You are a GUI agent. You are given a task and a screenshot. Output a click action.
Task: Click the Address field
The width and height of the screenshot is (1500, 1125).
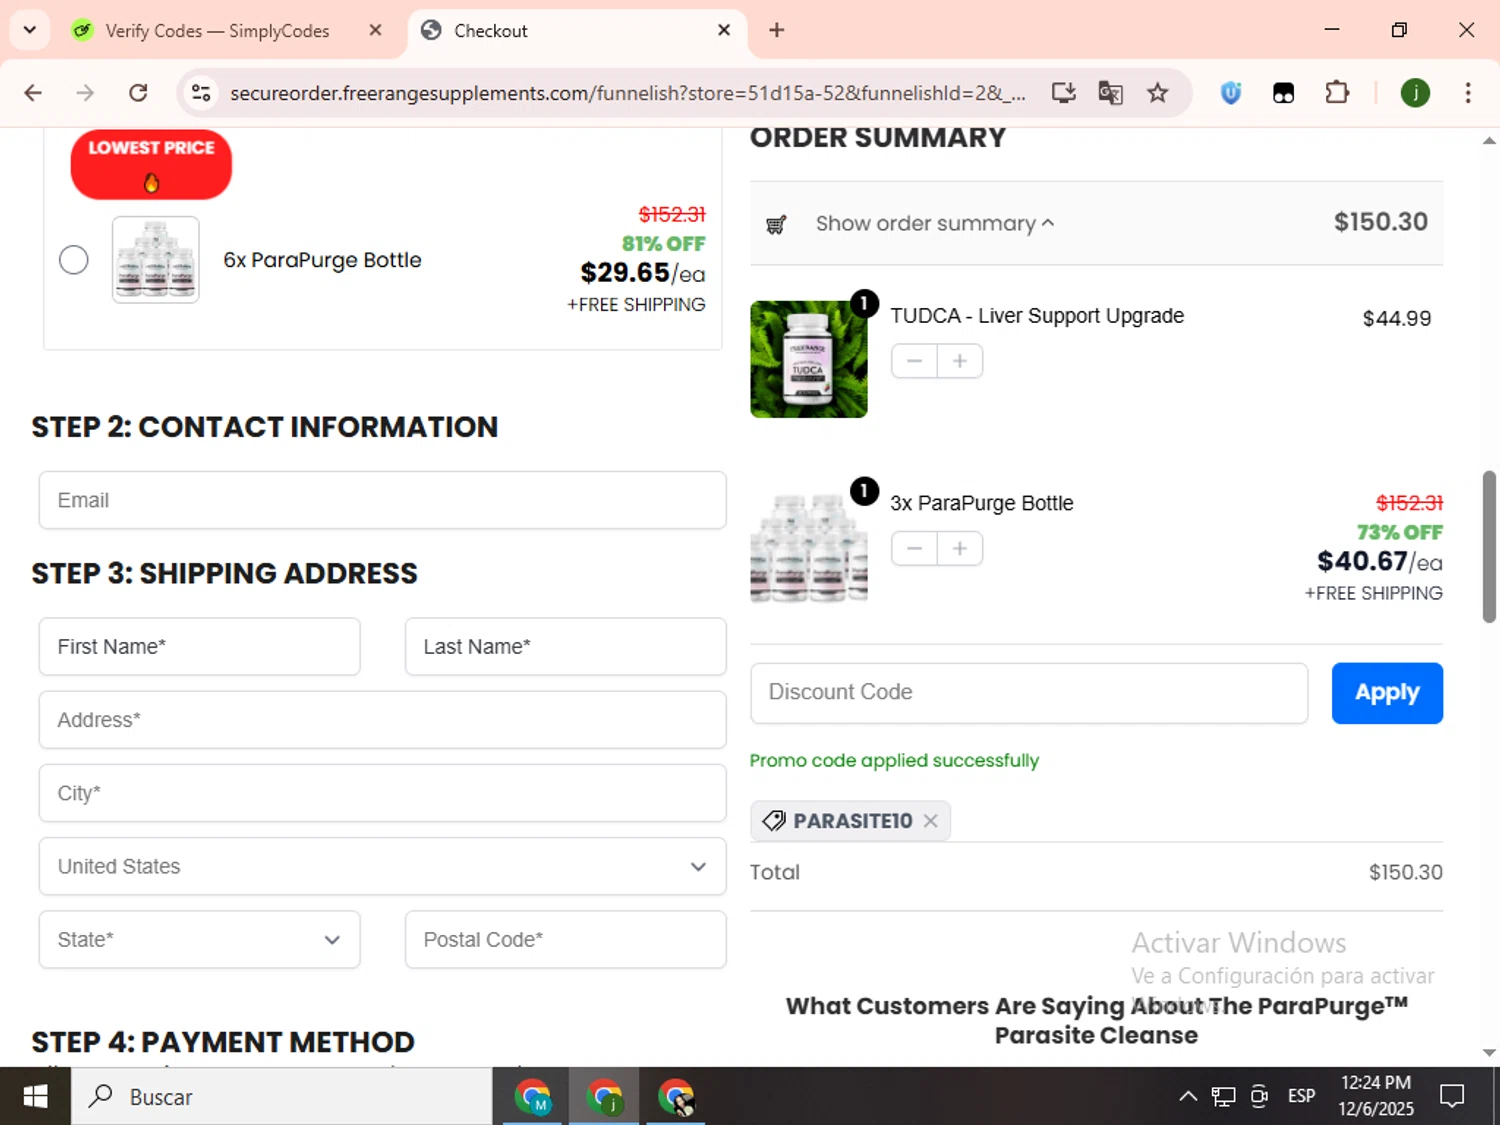382,719
